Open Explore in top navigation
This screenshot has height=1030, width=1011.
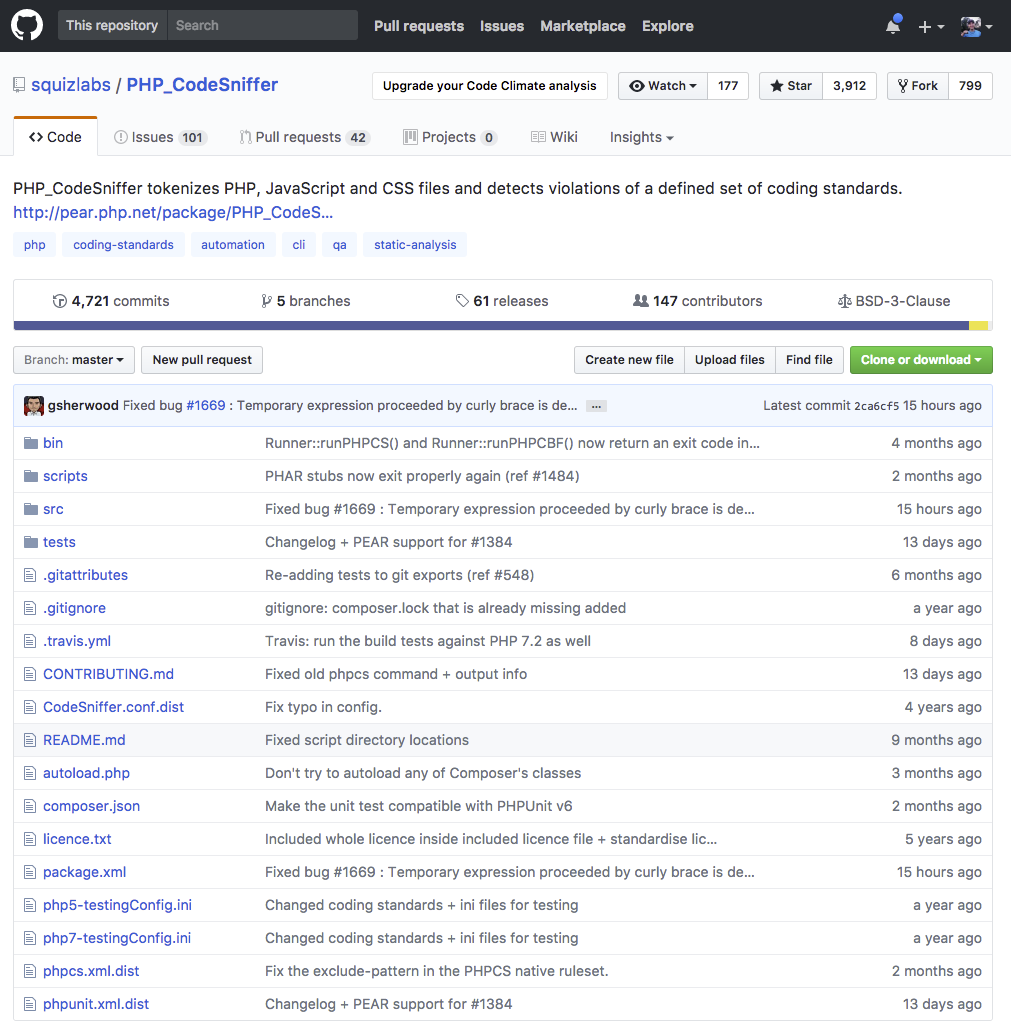[x=667, y=26]
